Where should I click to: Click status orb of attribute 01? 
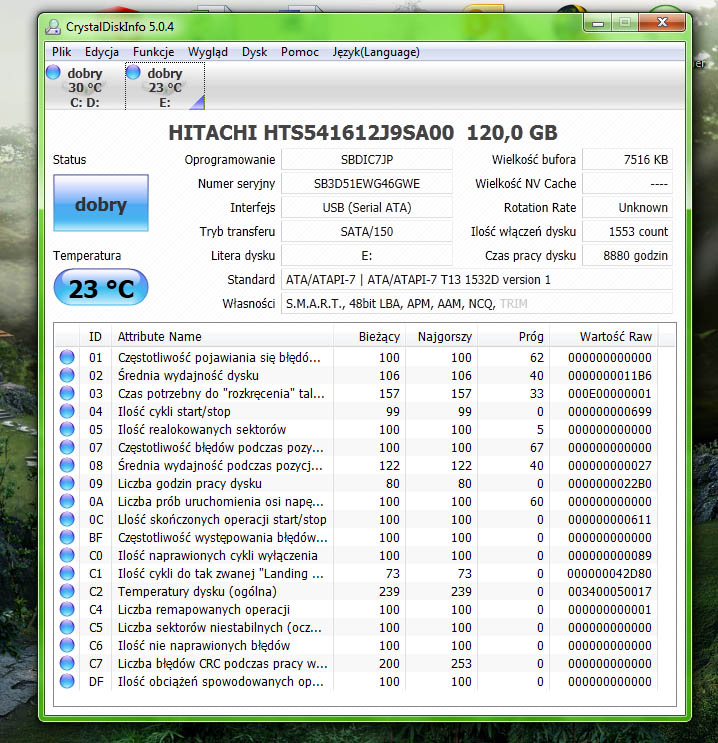[x=67, y=357]
